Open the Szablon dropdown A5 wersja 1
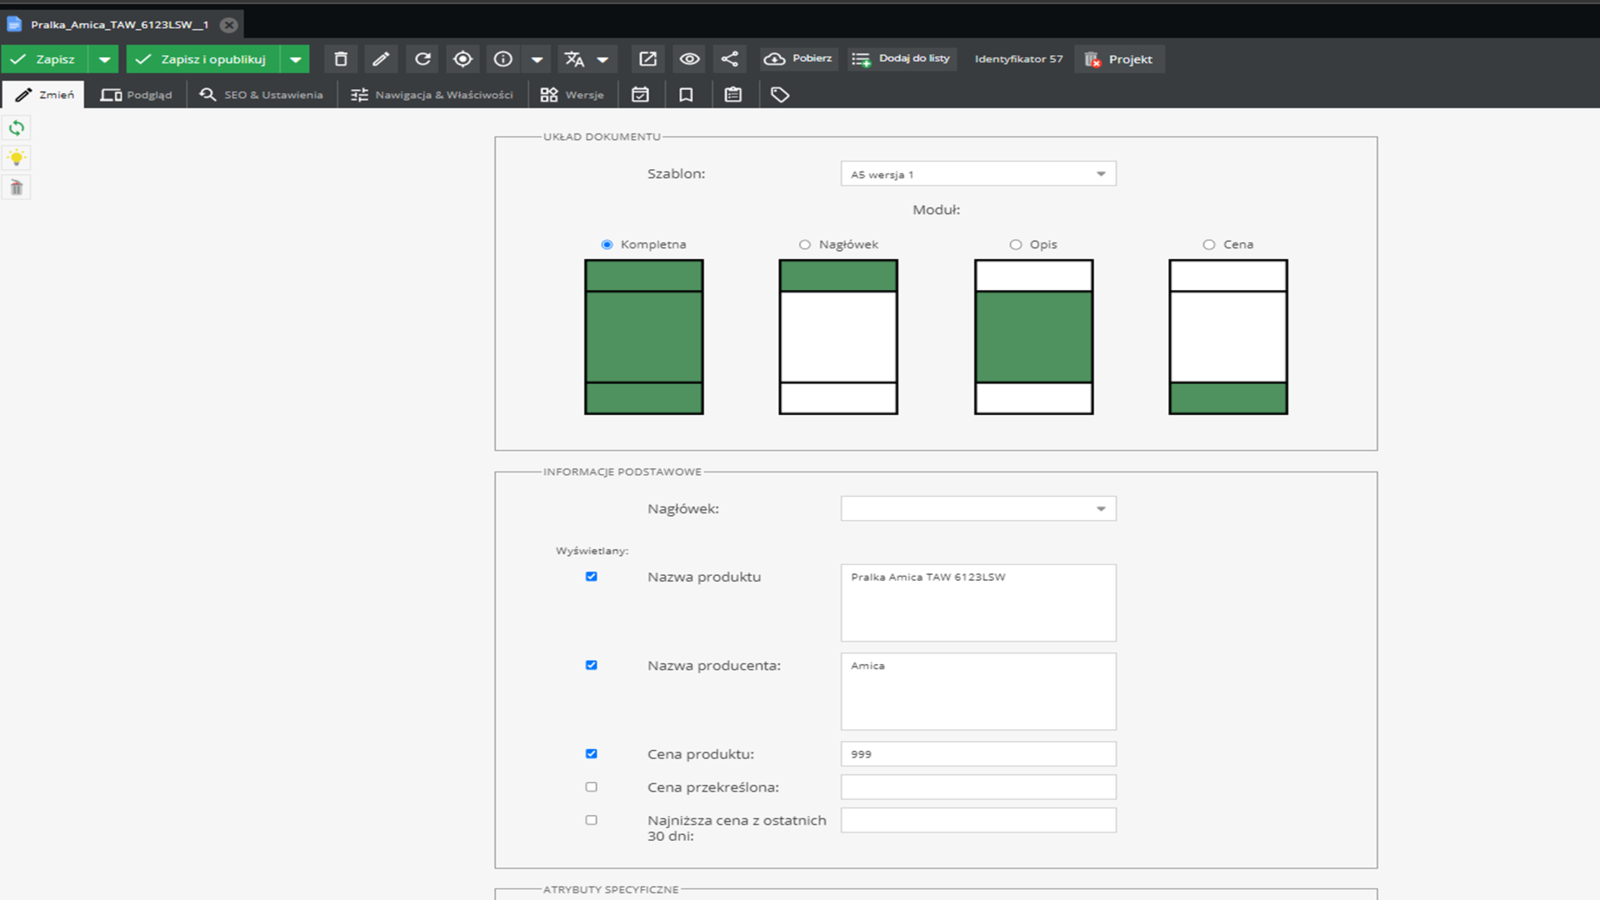Screen dimensions: 1600x900 coord(978,174)
